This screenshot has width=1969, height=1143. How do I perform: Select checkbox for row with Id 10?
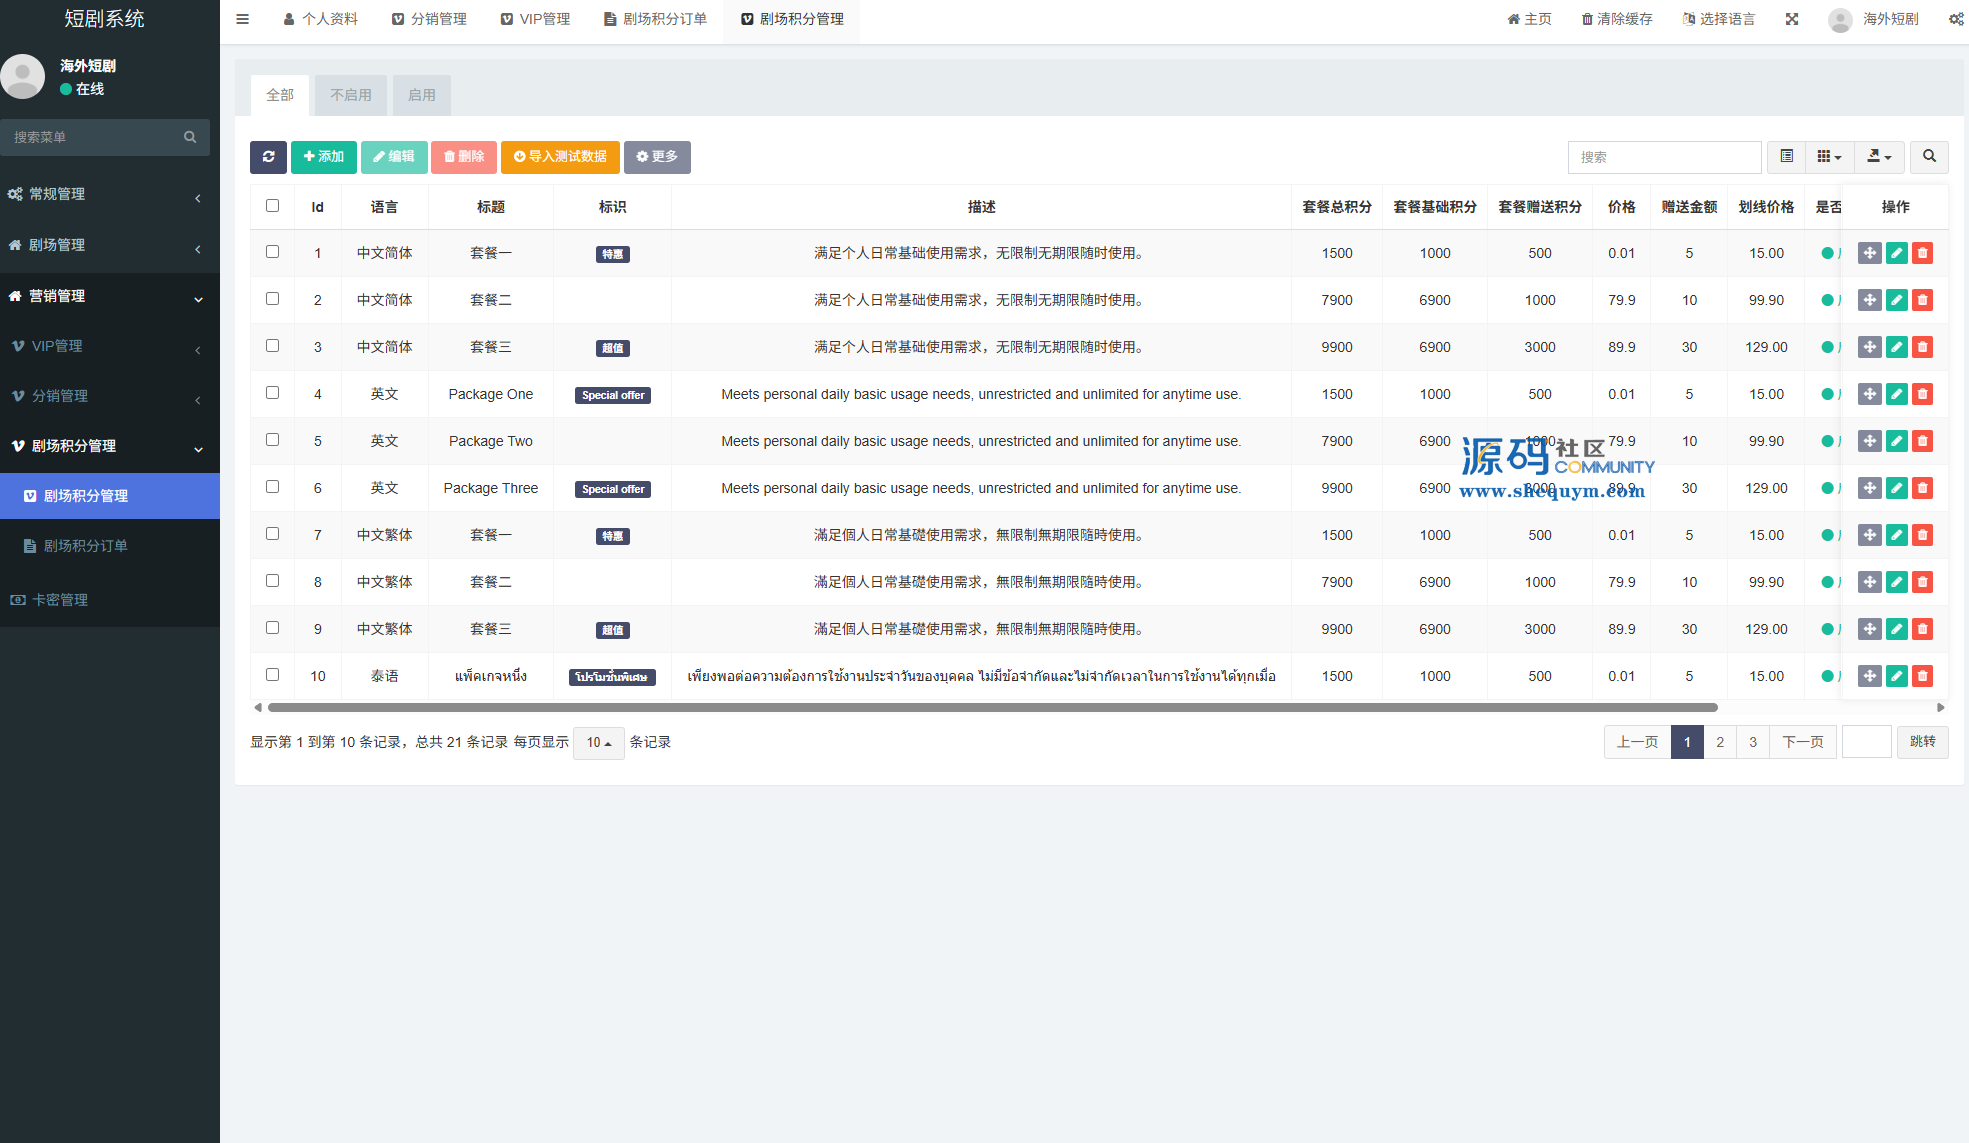[x=272, y=675]
